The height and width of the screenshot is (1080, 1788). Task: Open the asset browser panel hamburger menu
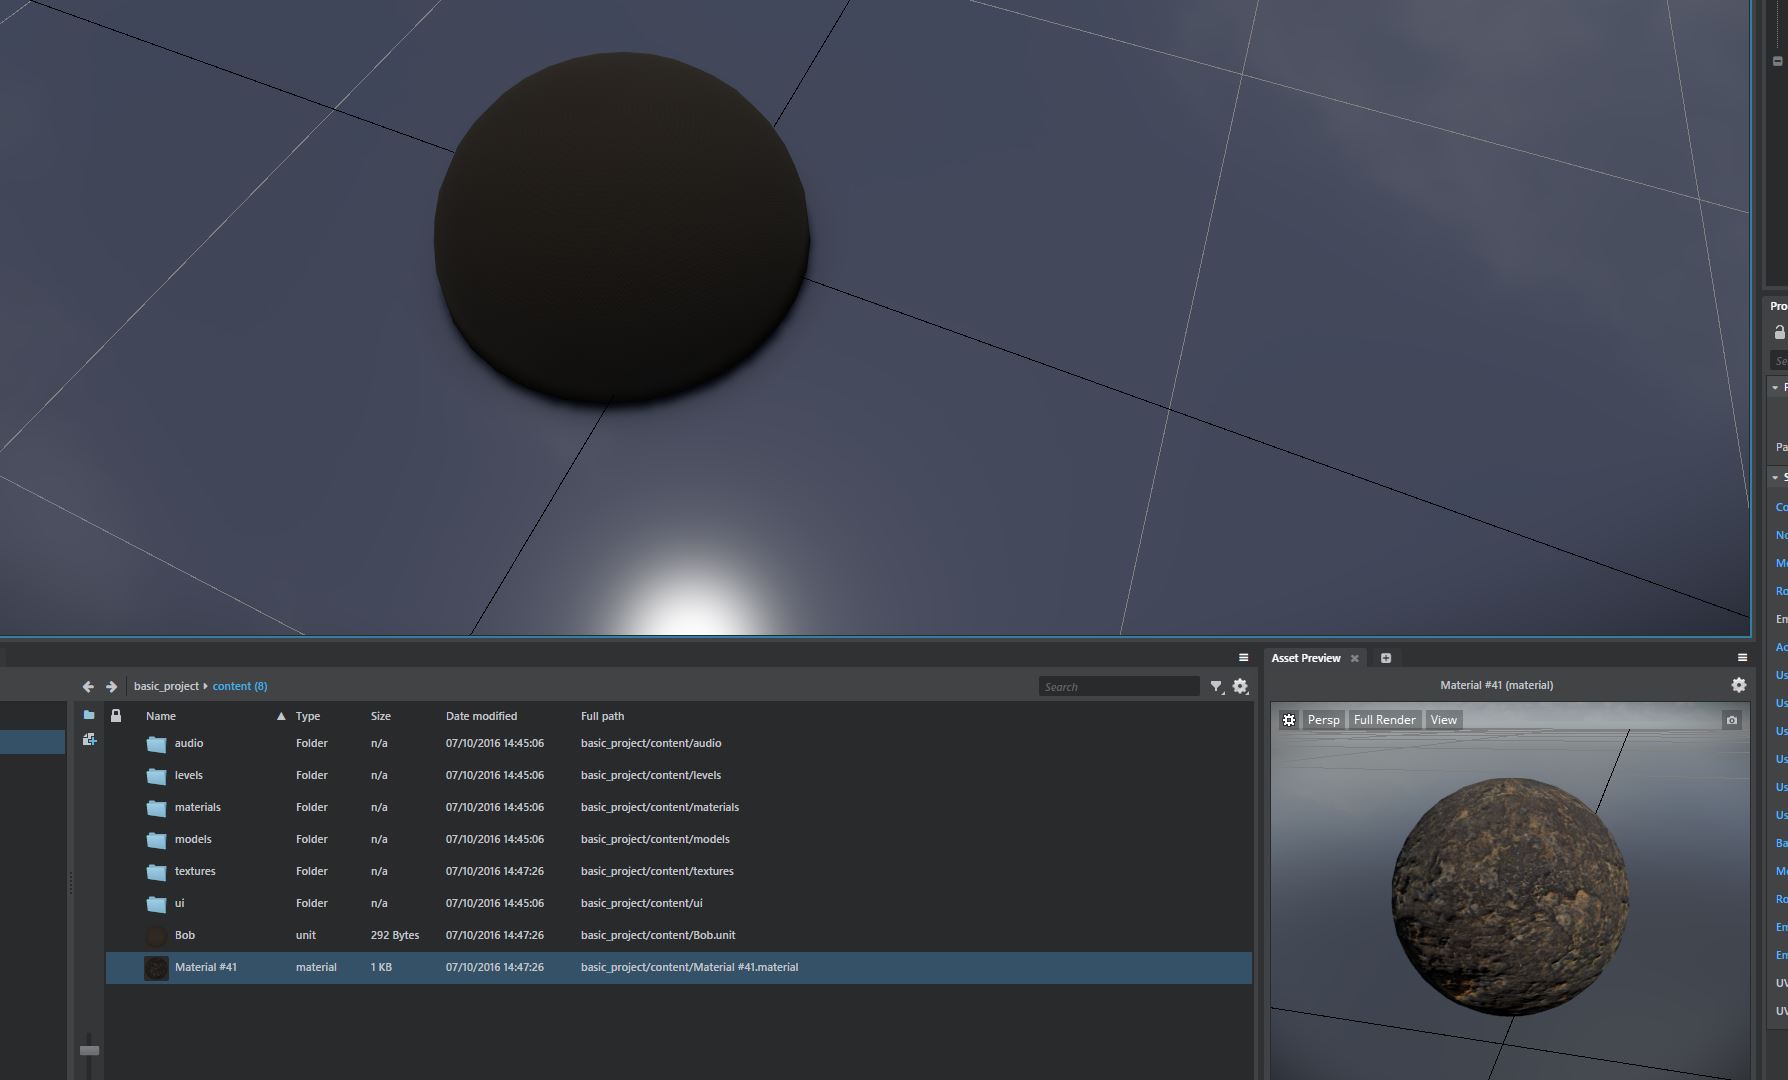click(1243, 657)
